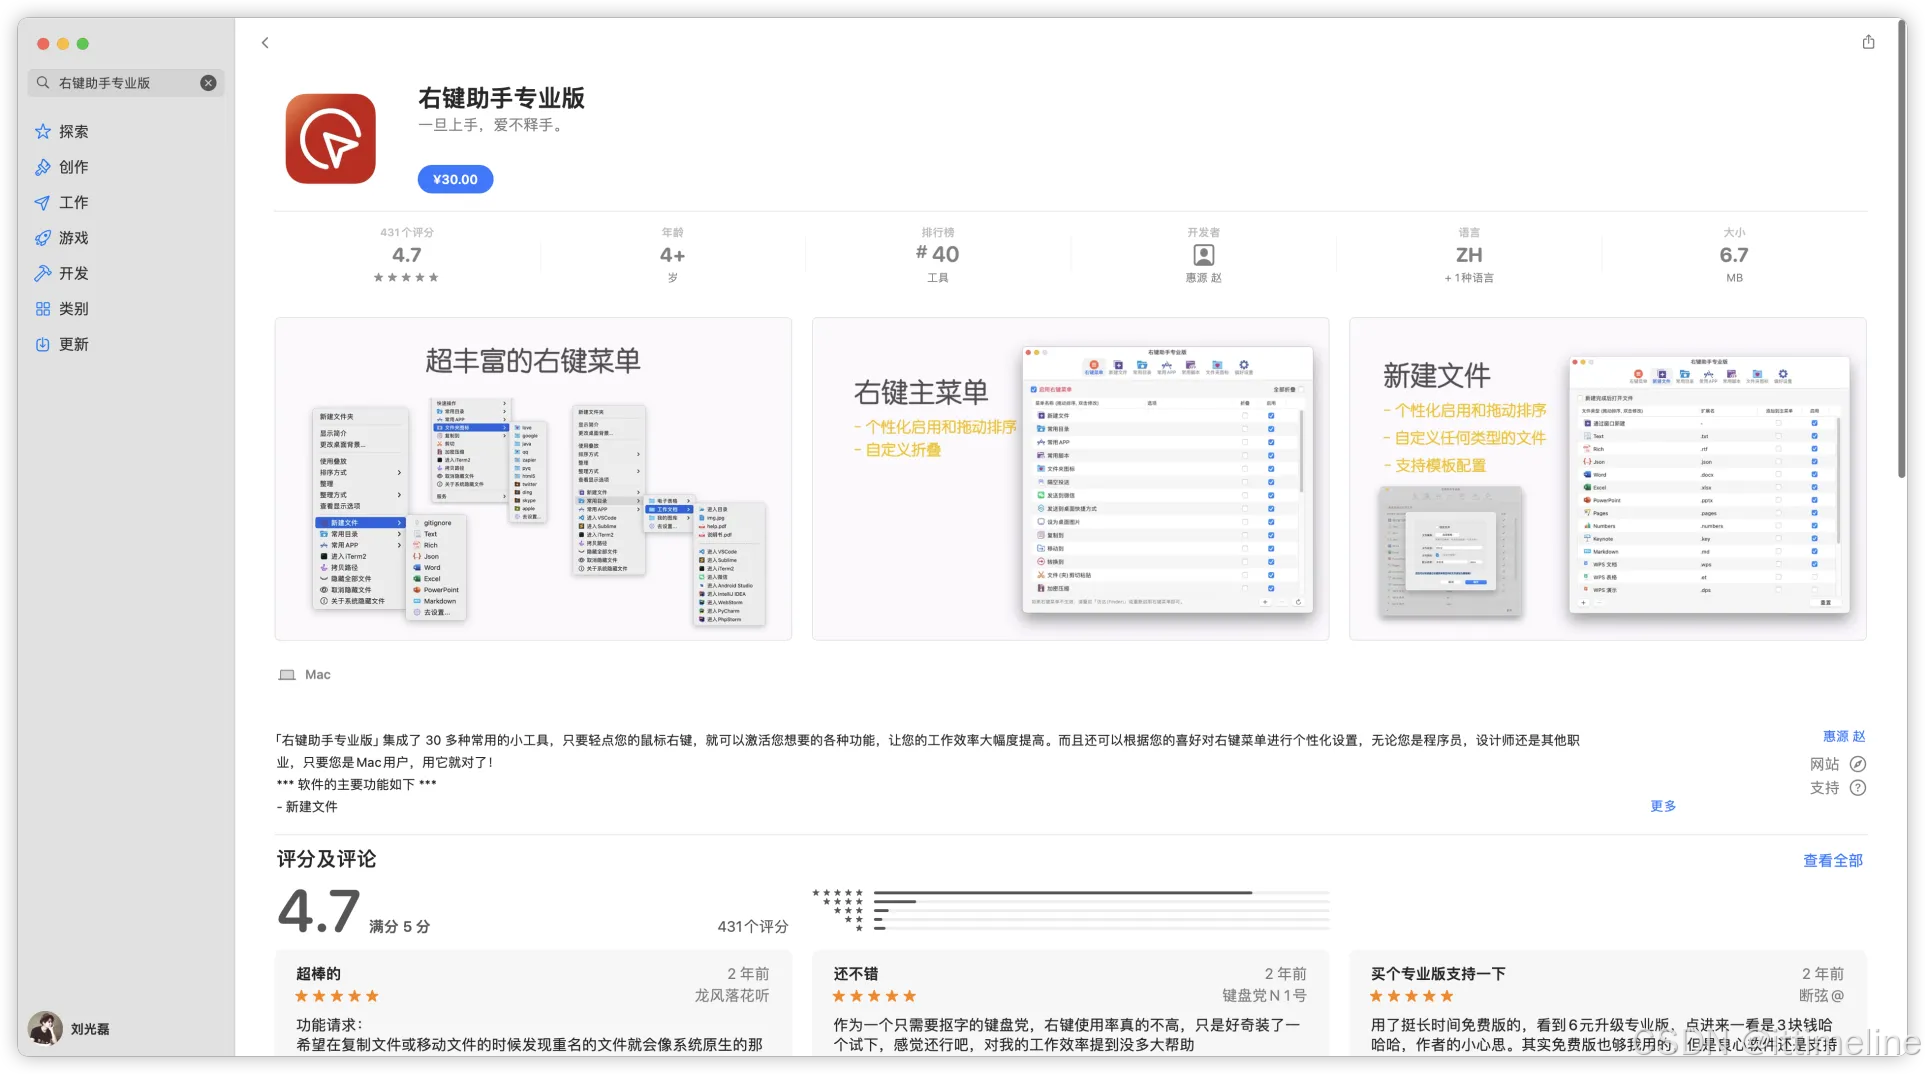This screenshot has width=1925, height=1074.
Task: Open the share icon at top right
Action: pos(1868,42)
